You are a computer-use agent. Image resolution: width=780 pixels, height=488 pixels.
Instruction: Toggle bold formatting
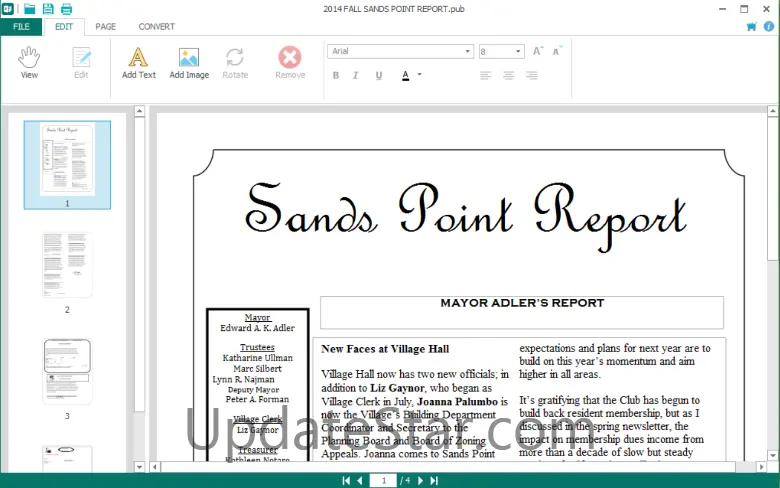click(x=335, y=75)
